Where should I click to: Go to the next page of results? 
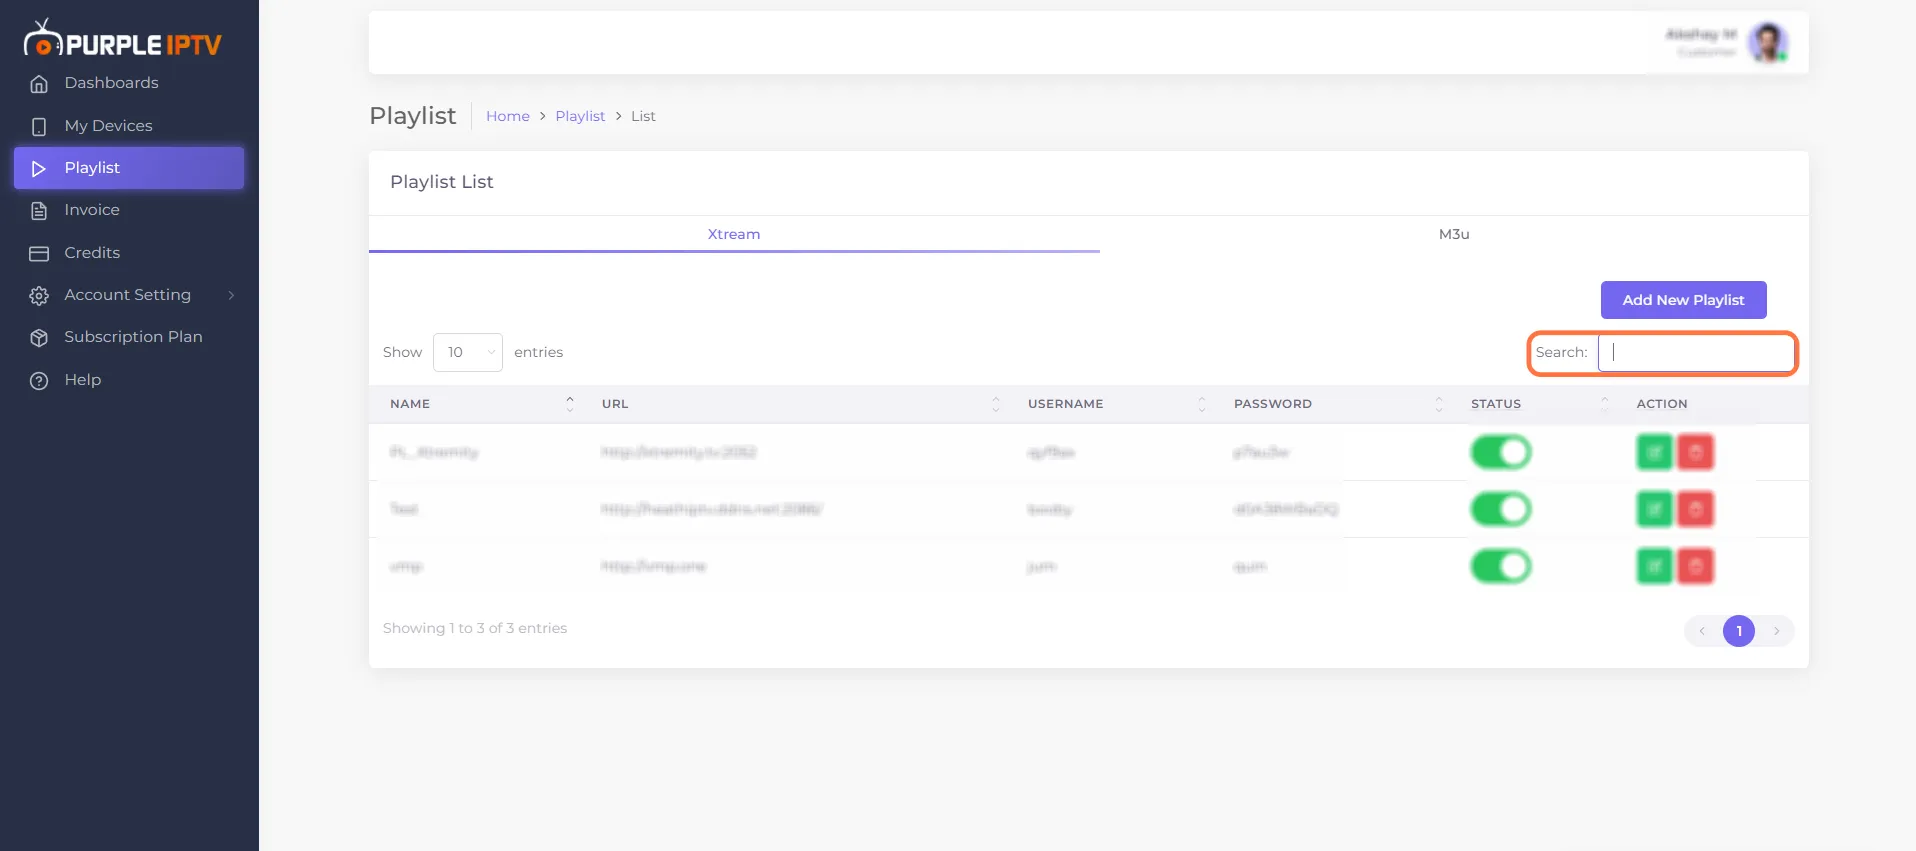coord(1777,631)
